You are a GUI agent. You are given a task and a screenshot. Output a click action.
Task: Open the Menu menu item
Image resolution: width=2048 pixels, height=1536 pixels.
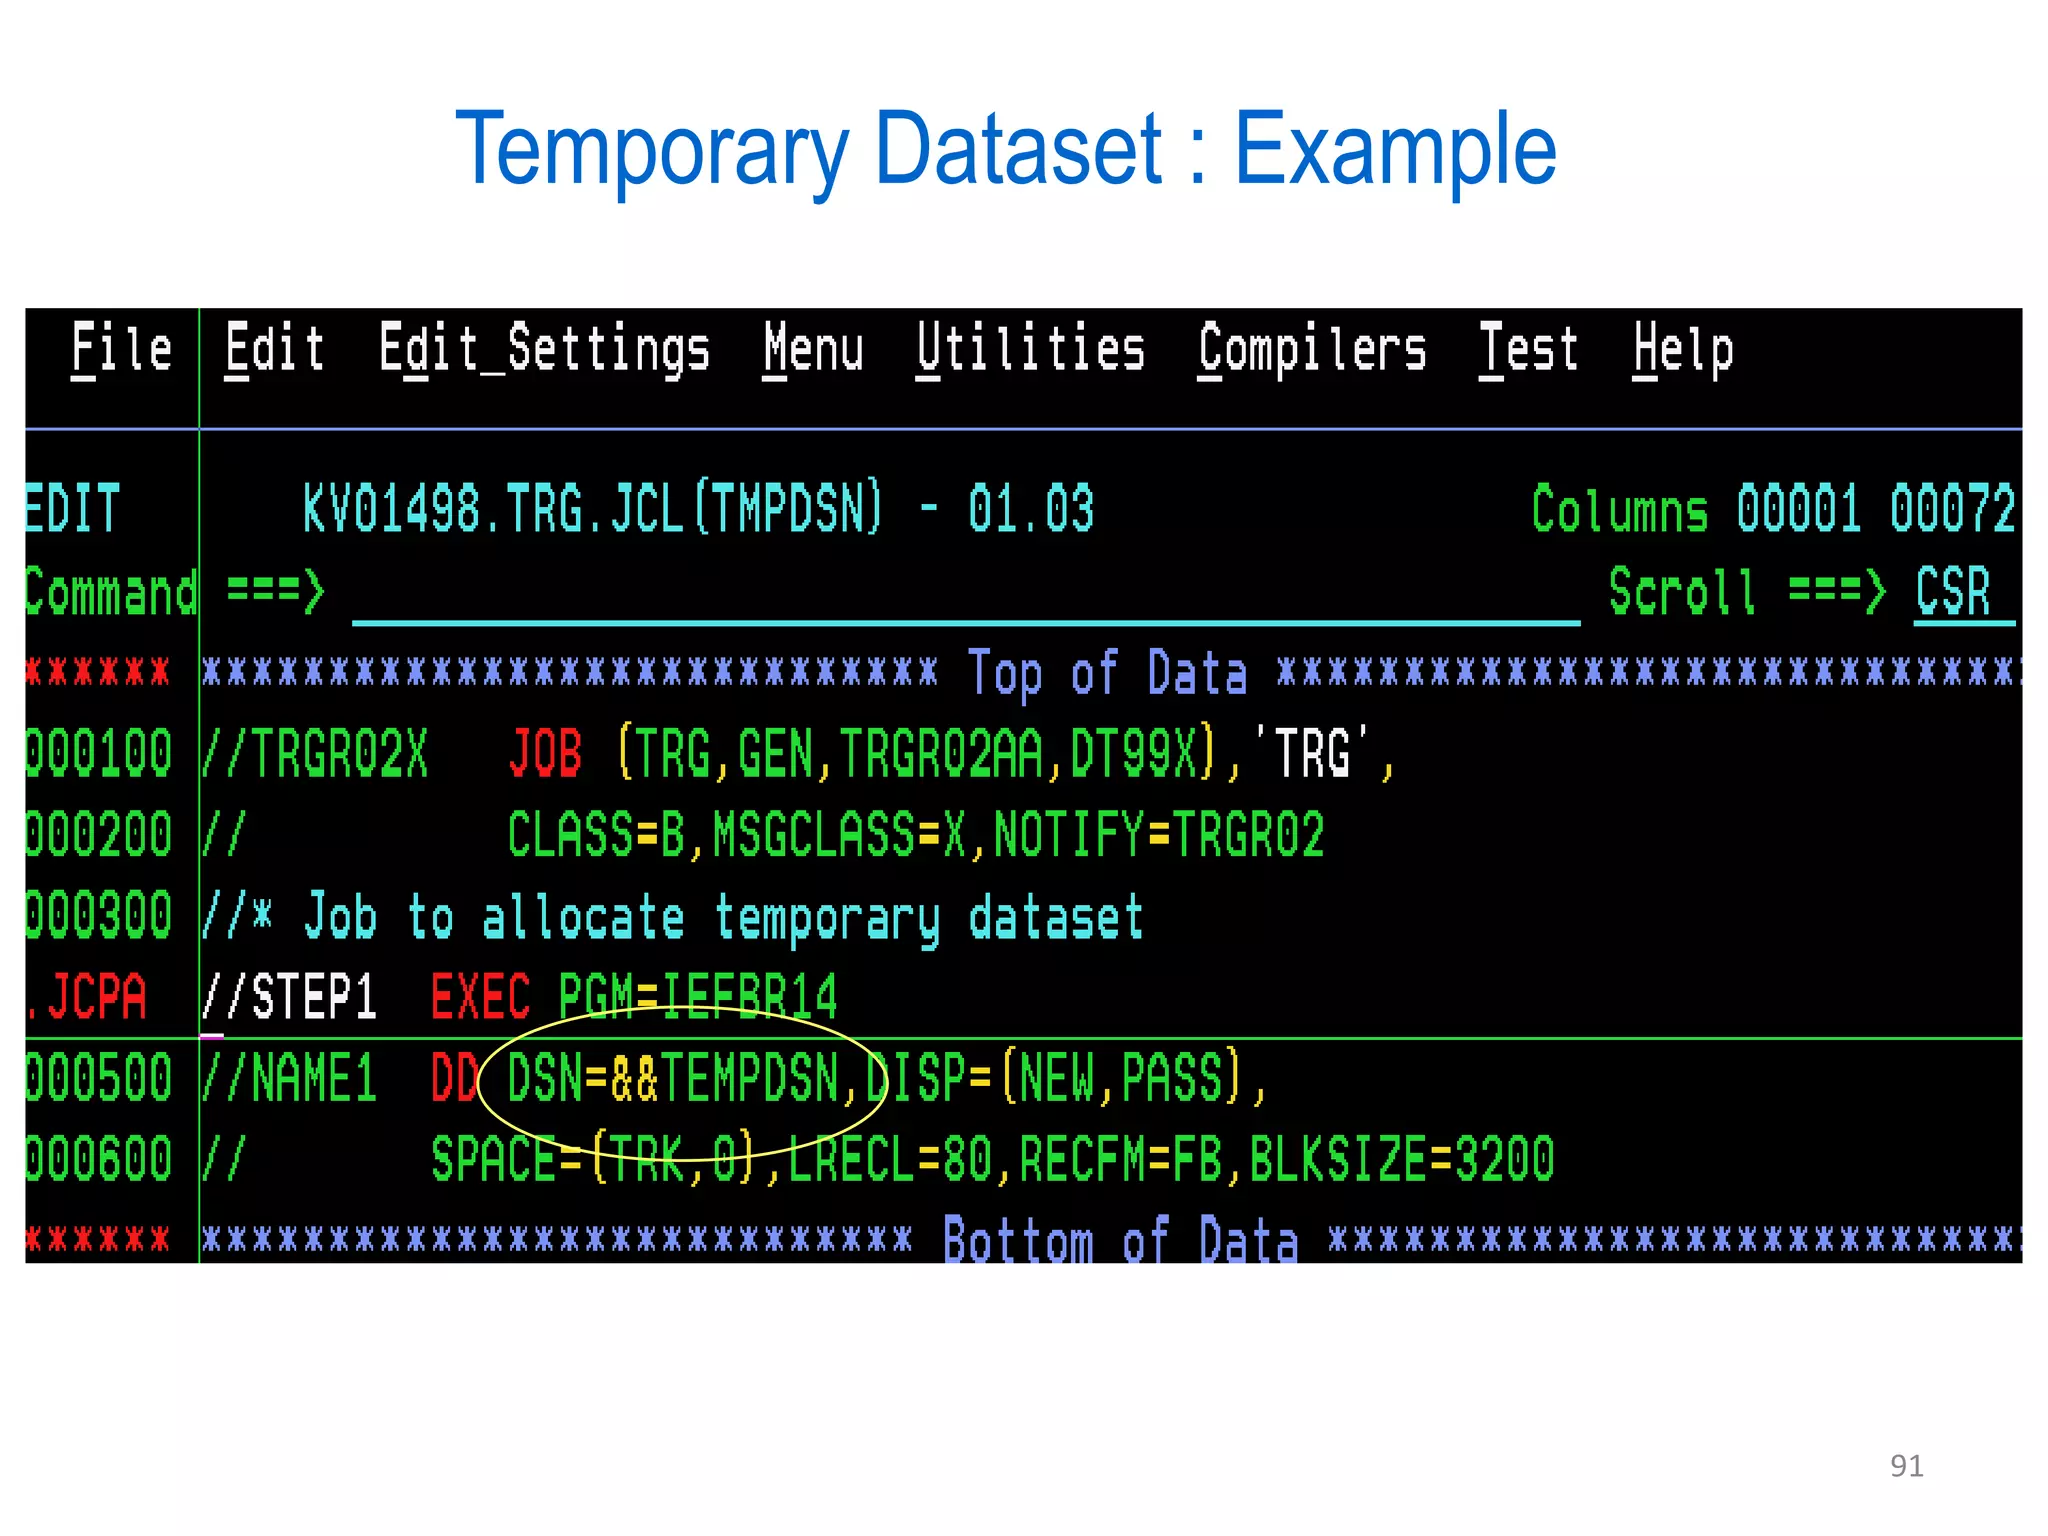[814, 349]
